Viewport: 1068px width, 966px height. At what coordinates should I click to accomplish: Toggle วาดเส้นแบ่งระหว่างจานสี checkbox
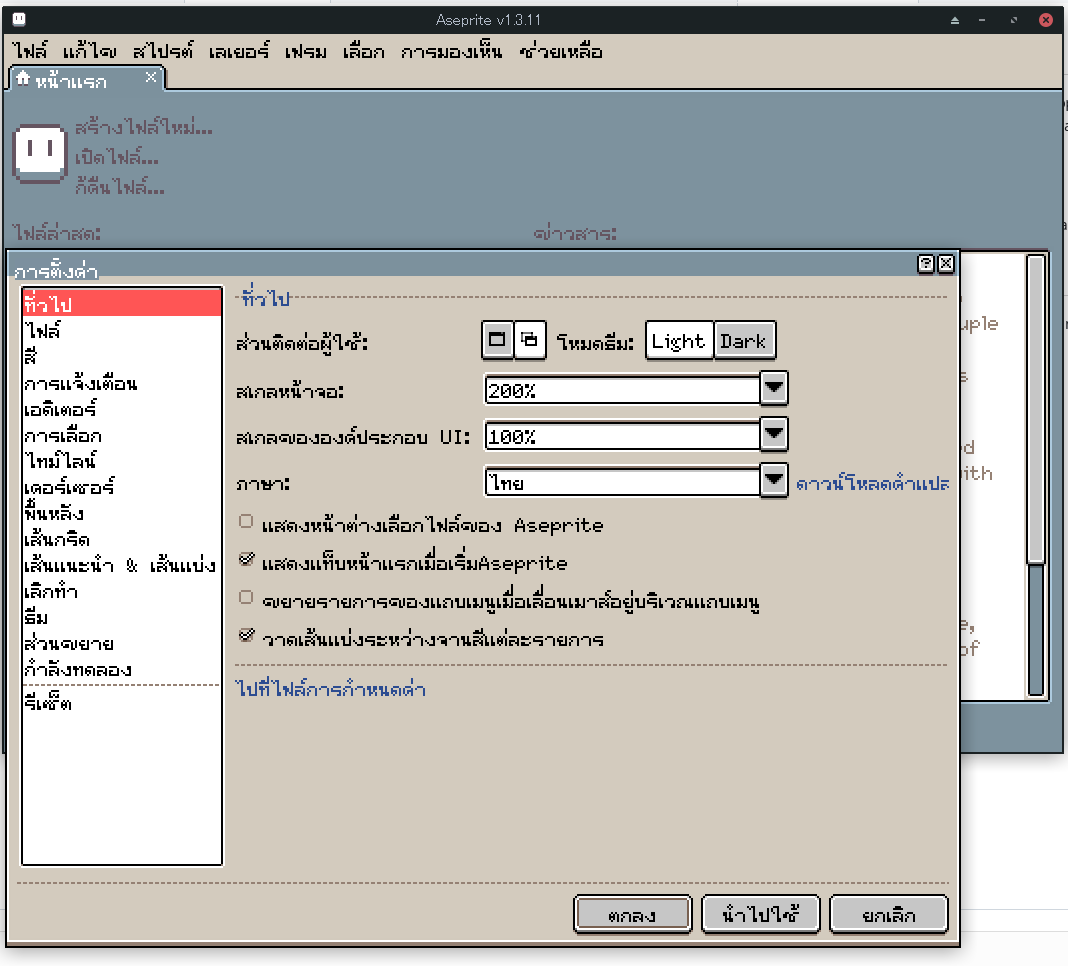[247, 636]
